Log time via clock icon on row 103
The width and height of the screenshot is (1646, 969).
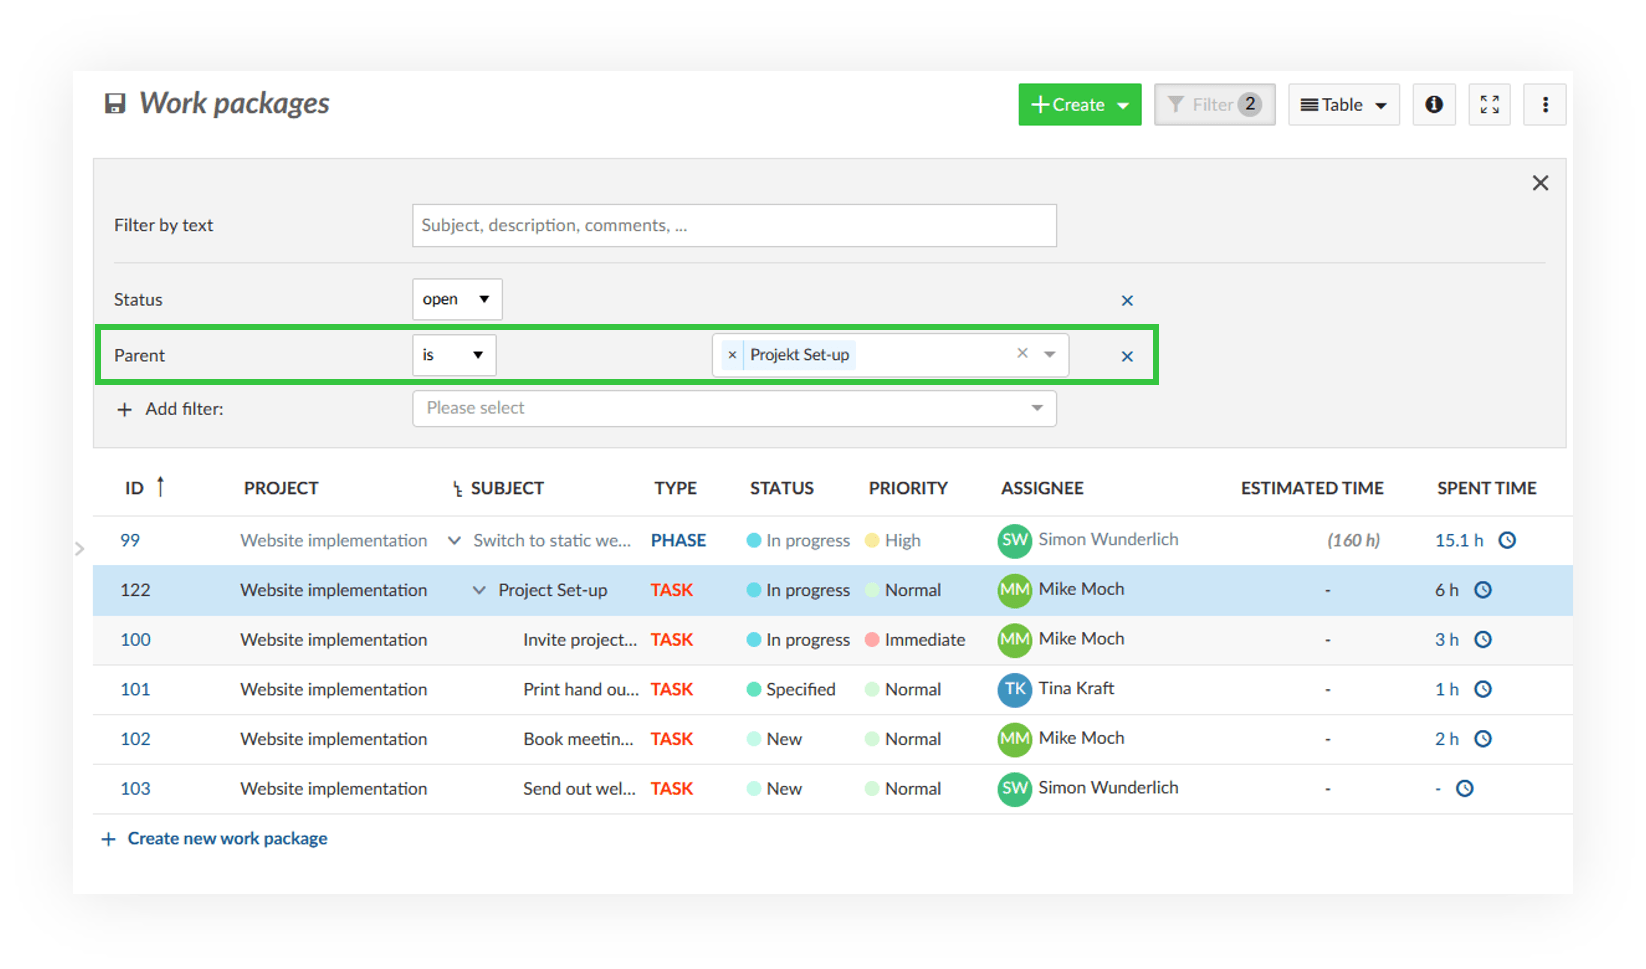coord(1464,789)
